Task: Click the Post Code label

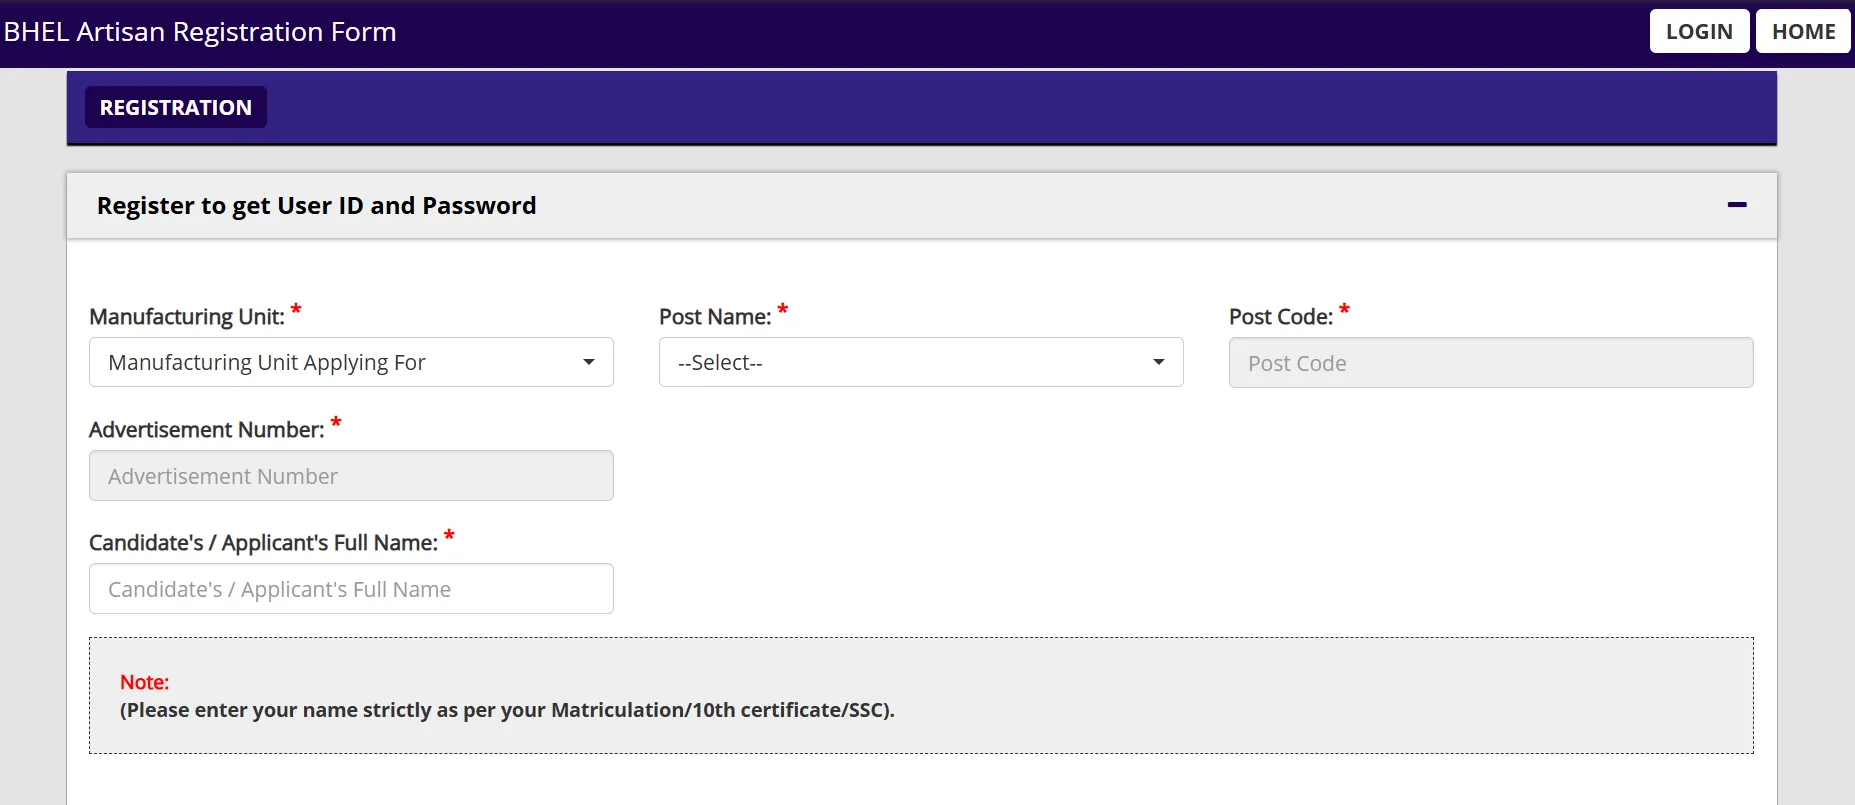Action: click(x=1281, y=317)
